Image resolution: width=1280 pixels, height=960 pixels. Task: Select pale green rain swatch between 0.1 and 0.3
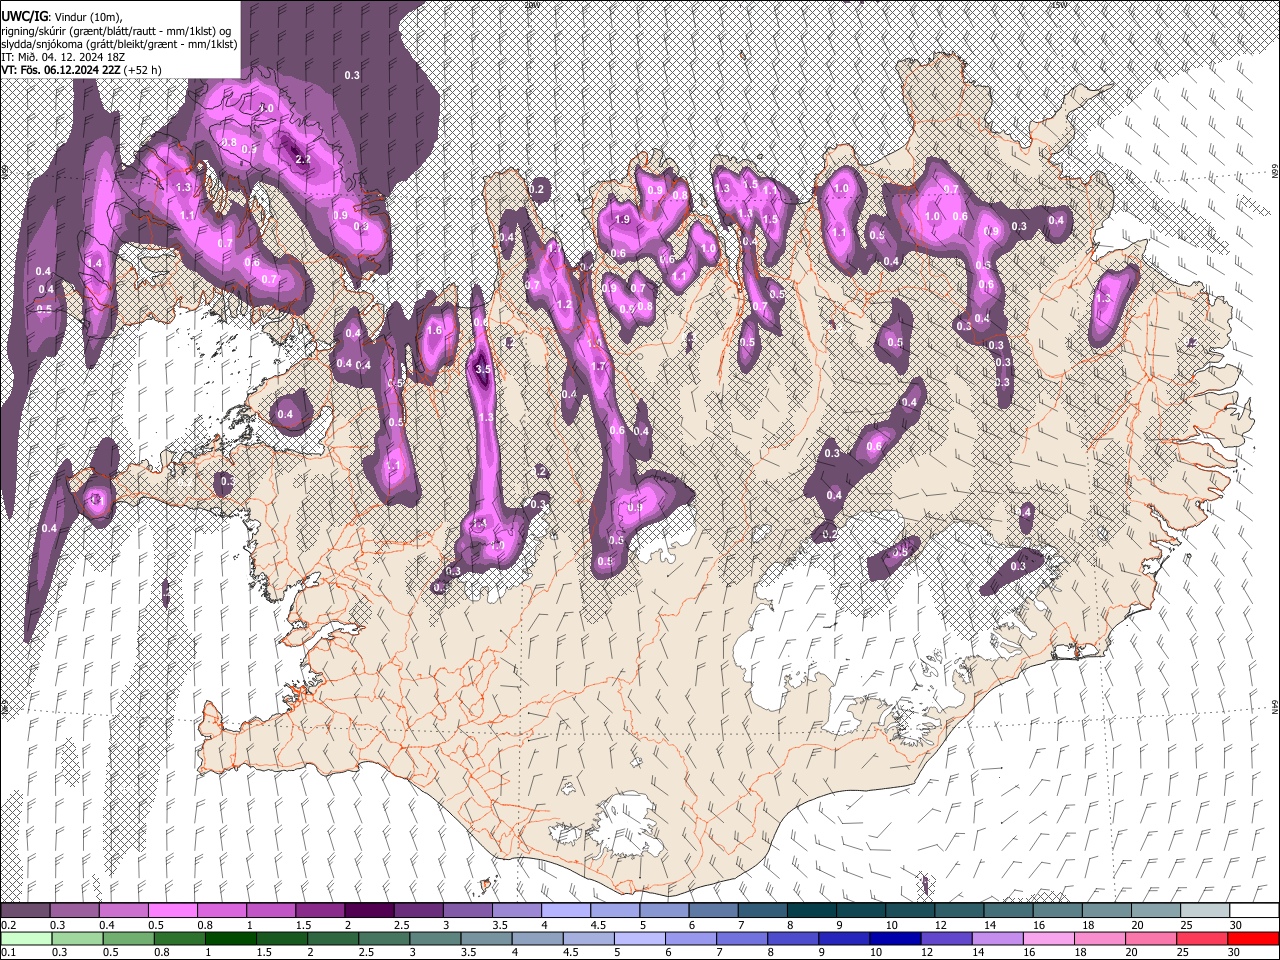click(26, 938)
